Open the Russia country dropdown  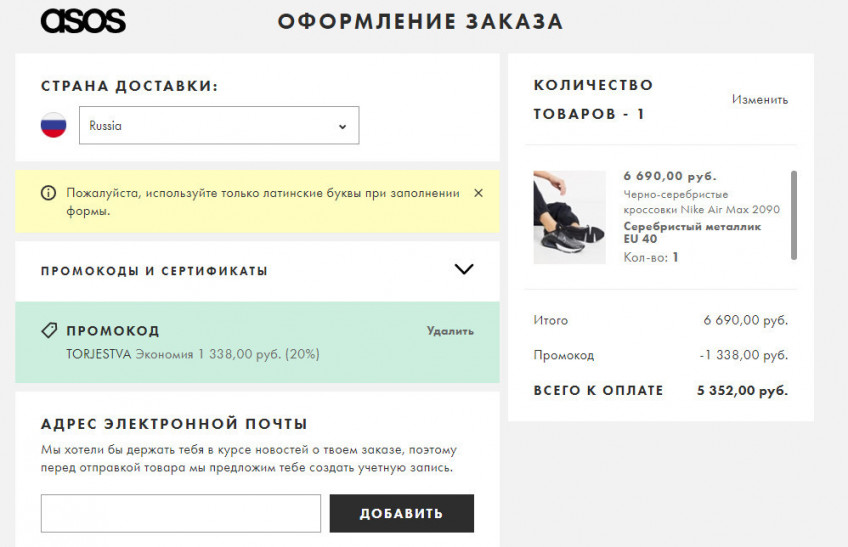[x=219, y=125]
